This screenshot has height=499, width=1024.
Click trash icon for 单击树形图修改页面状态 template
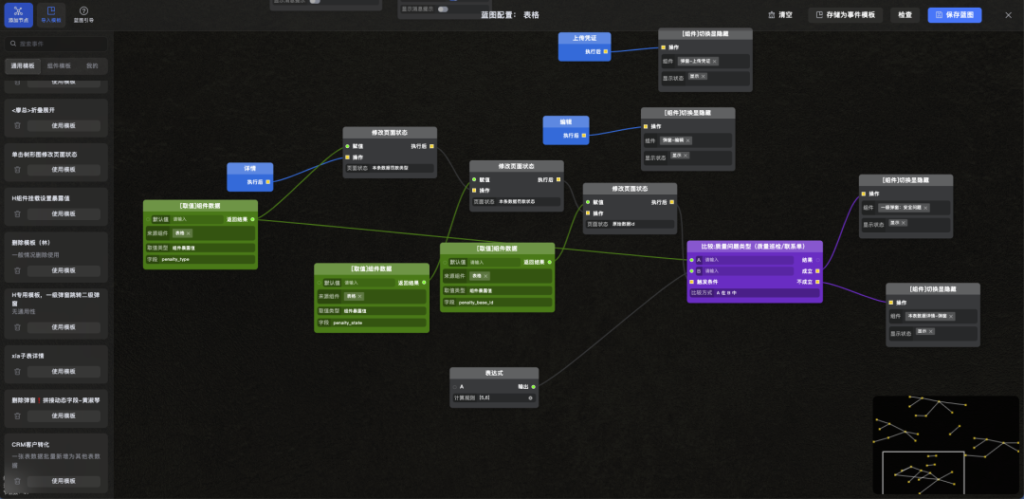coord(17,169)
